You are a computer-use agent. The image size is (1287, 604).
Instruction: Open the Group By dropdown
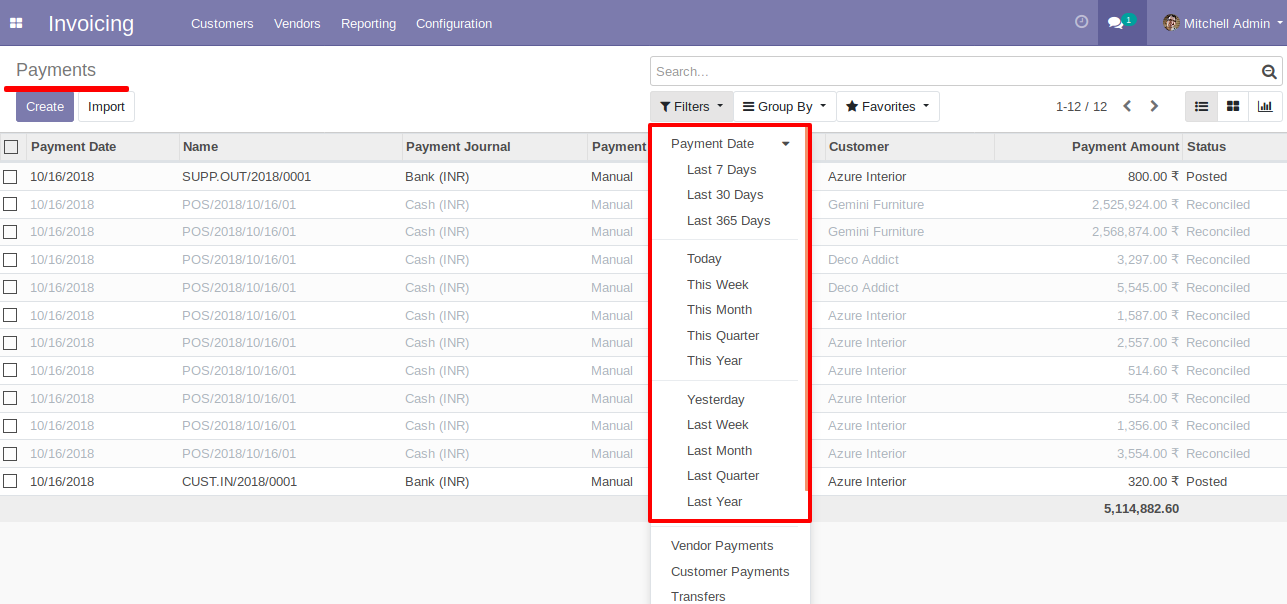point(784,106)
